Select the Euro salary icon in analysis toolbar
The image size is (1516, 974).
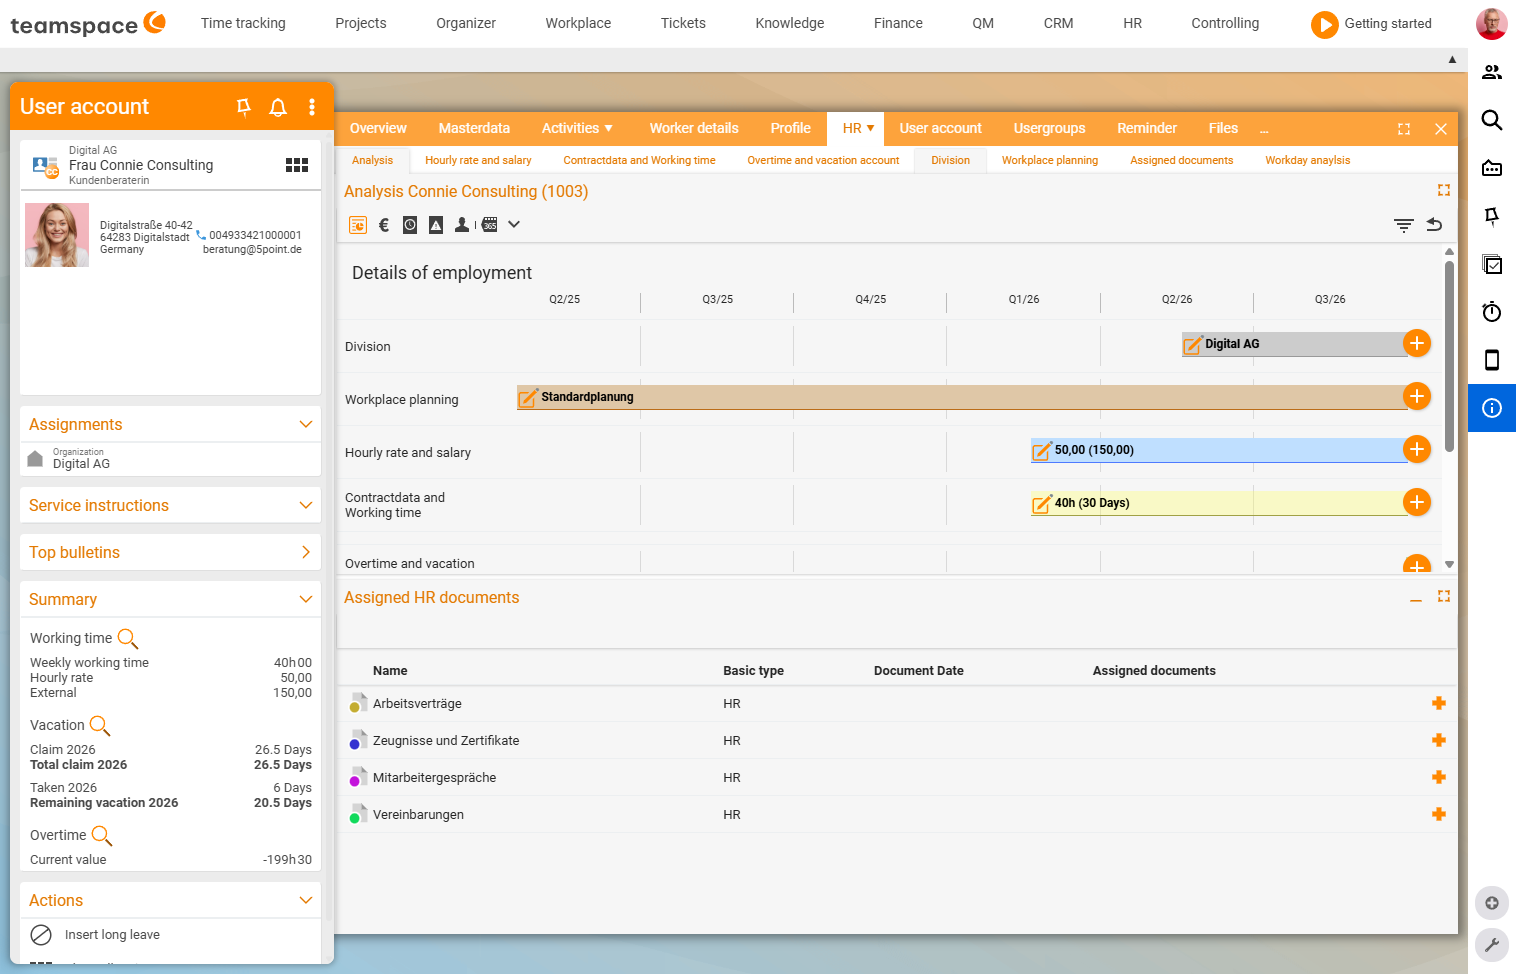point(384,225)
